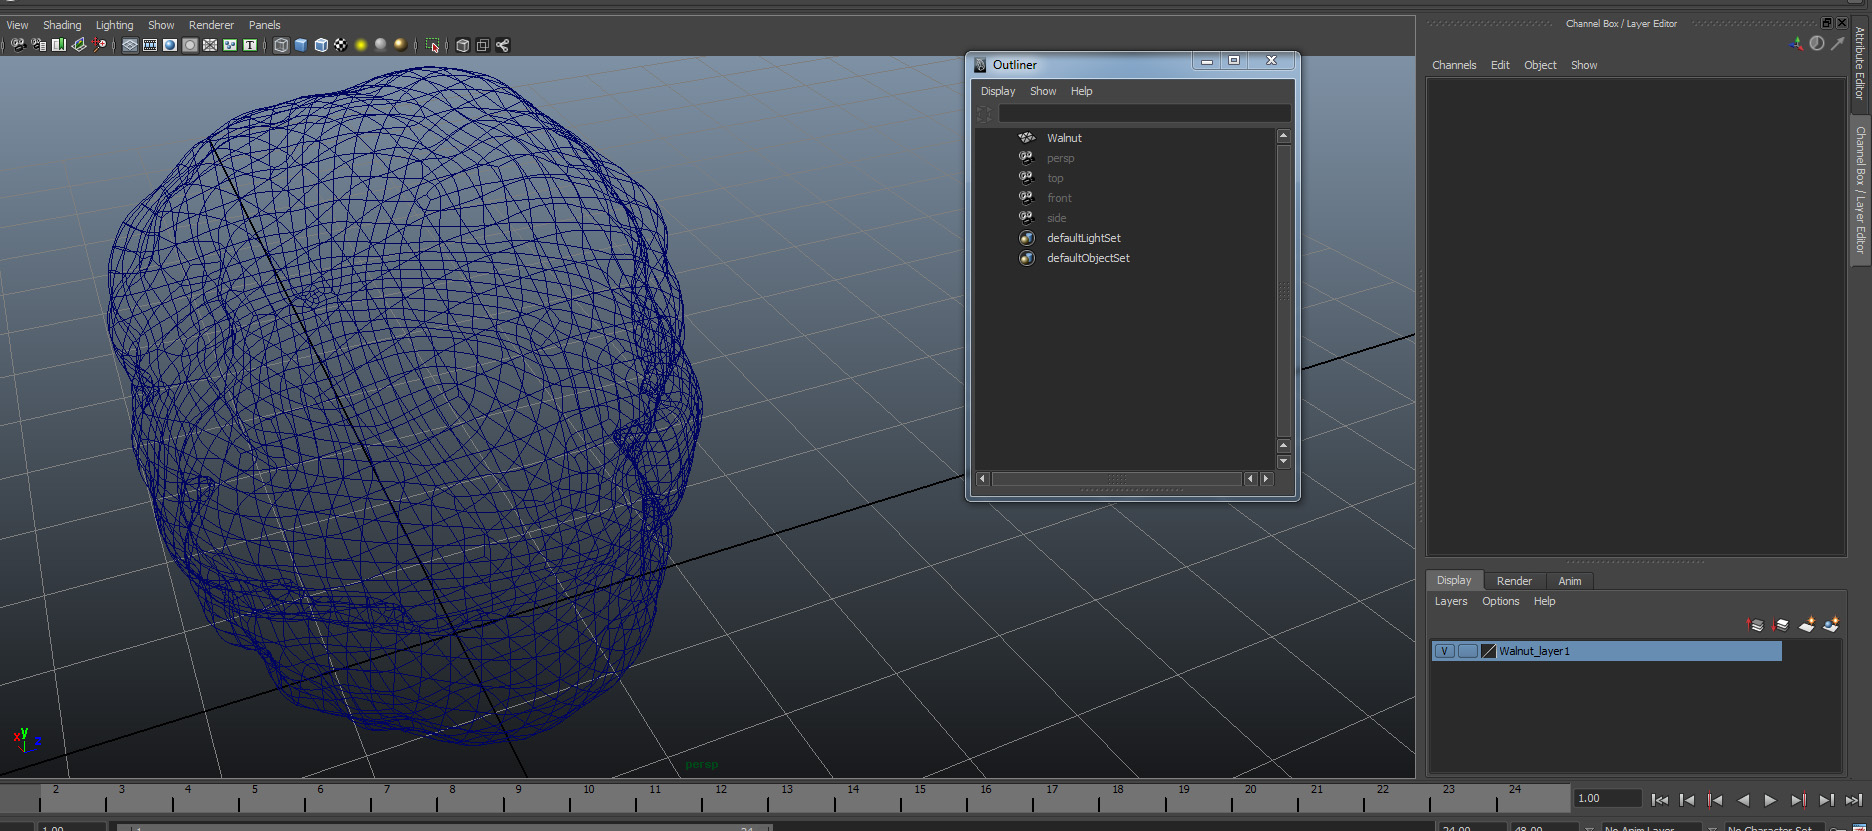
Task: Toggle the X-Ray cube icon
Action: 462,45
